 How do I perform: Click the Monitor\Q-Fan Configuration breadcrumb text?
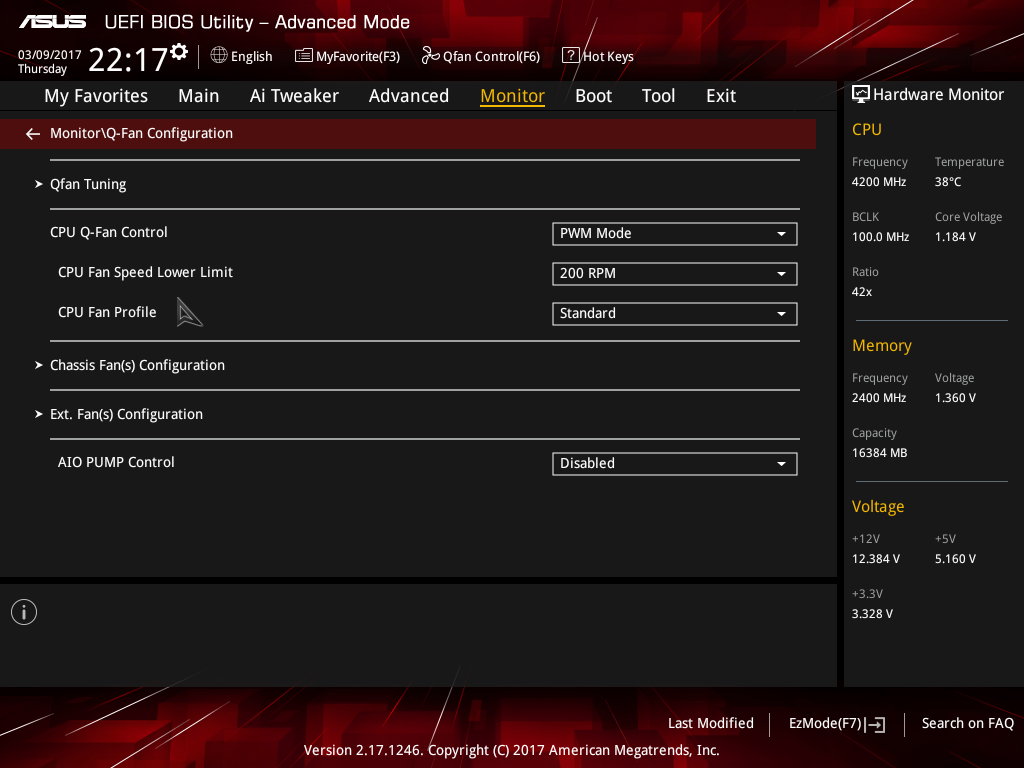(x=141, y=133)
